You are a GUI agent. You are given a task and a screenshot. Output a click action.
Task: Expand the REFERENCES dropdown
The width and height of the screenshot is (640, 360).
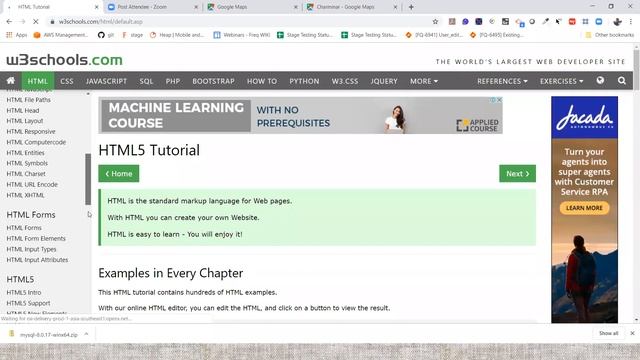pos(502,81)
